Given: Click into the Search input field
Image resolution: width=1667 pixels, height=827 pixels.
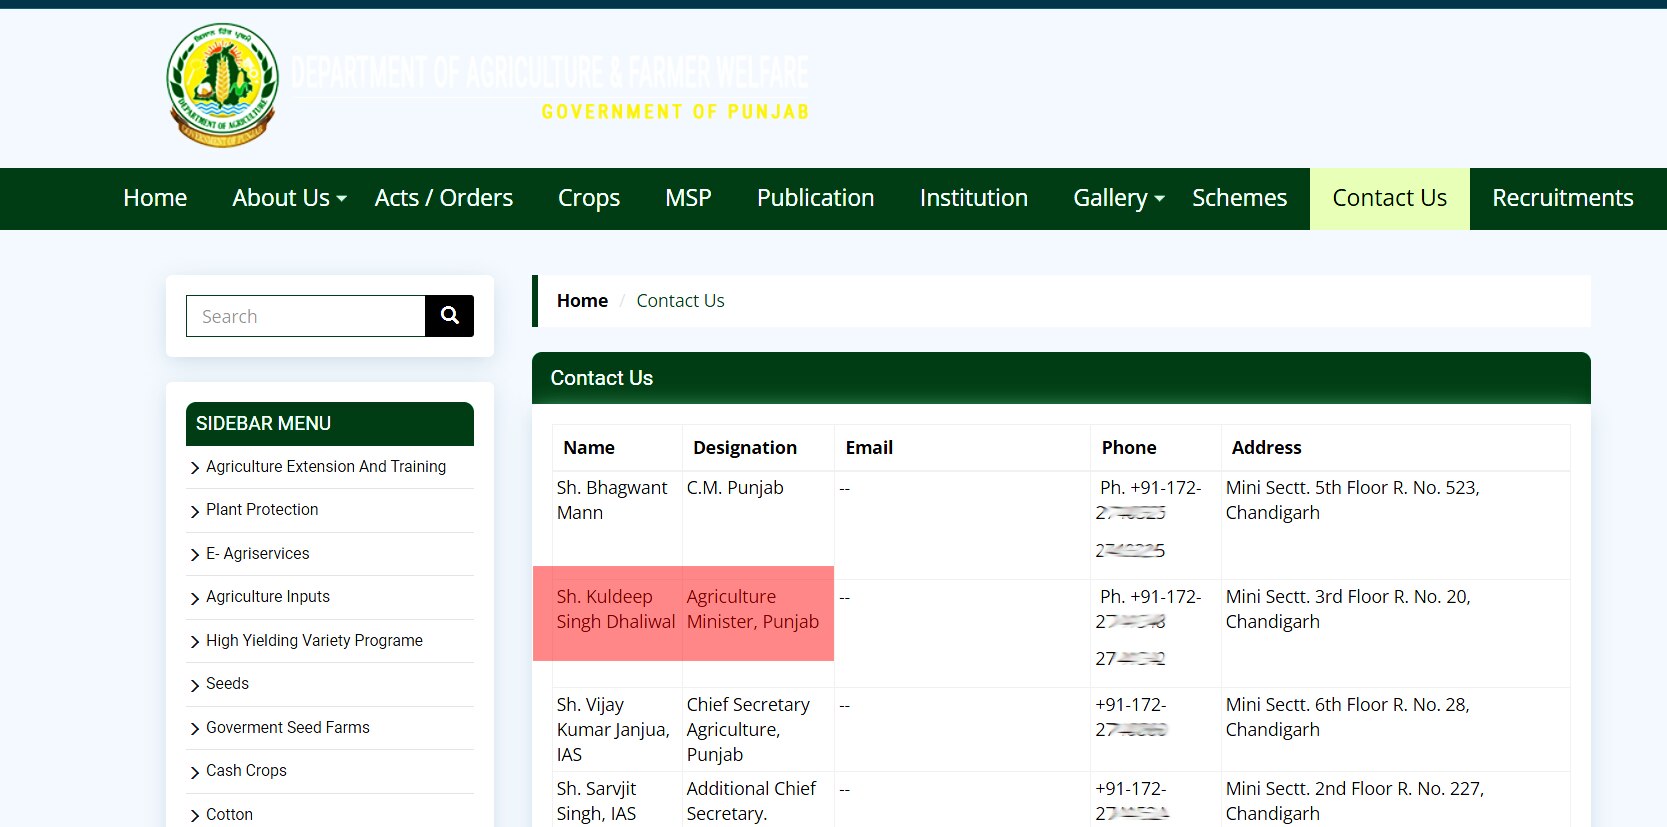Looking at the screenshot, I should [306, 316].
